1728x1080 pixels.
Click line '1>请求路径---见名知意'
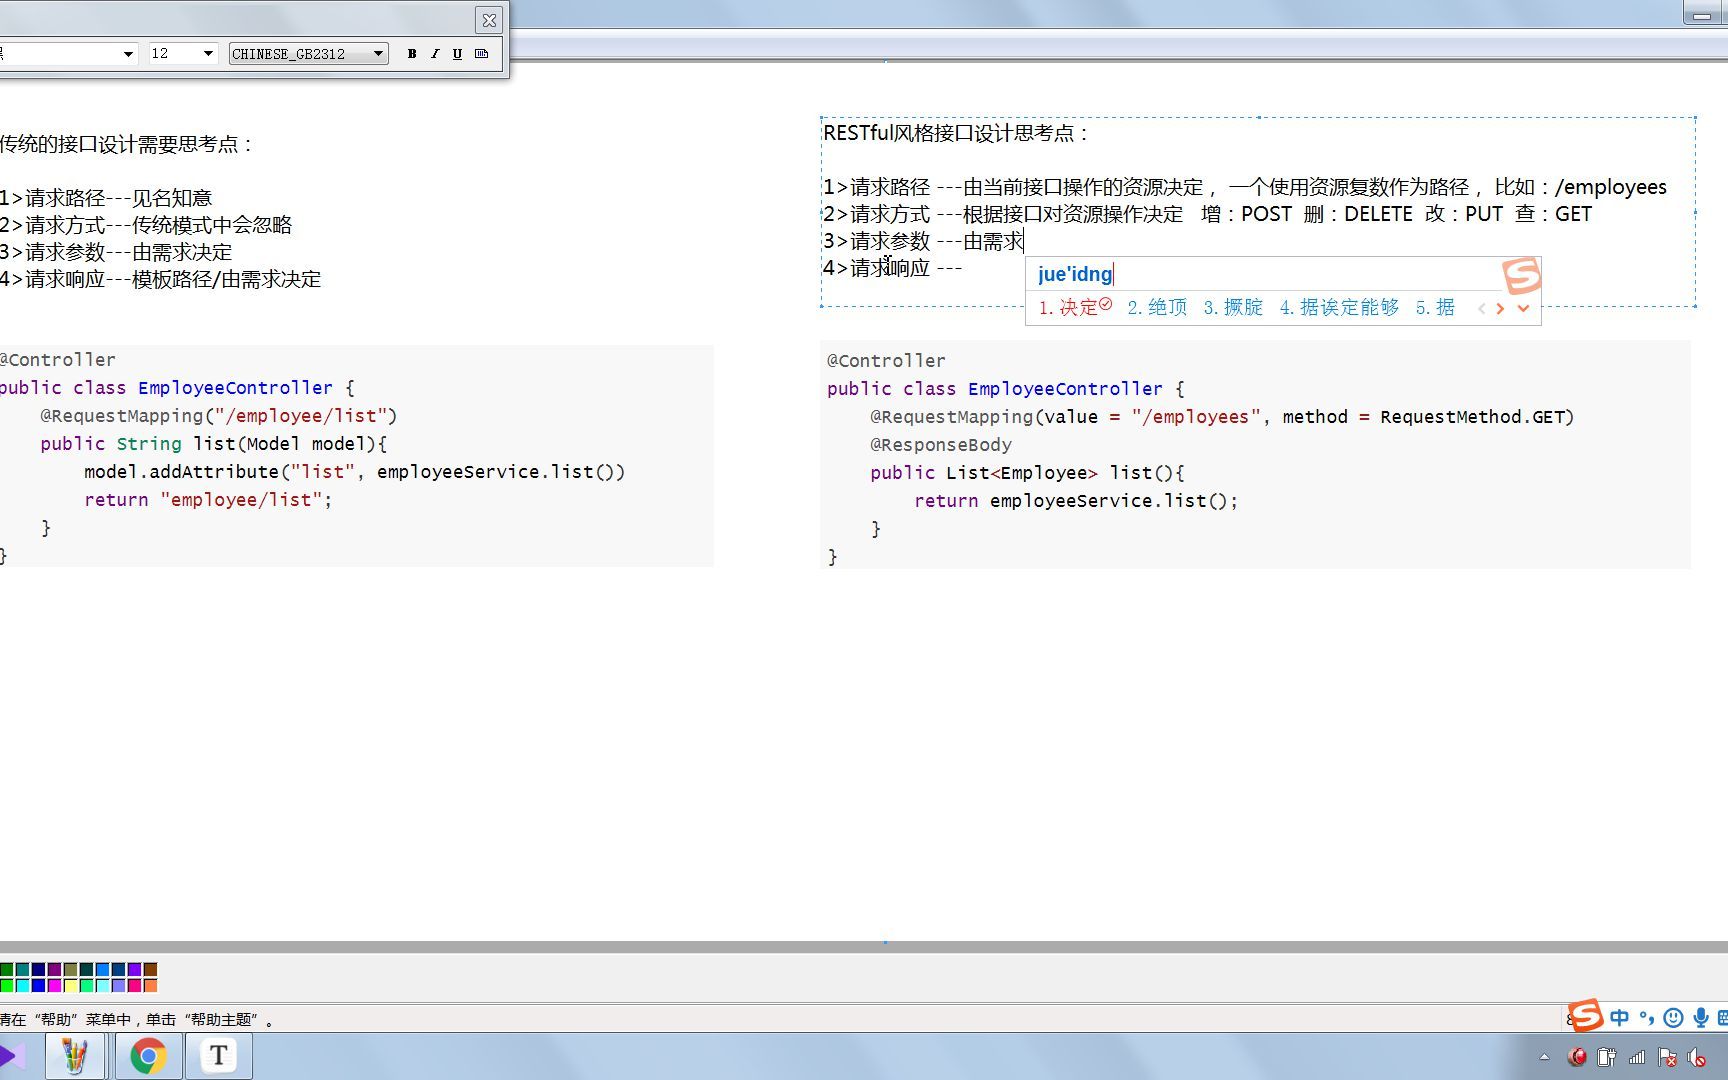(x=106, y=198)
